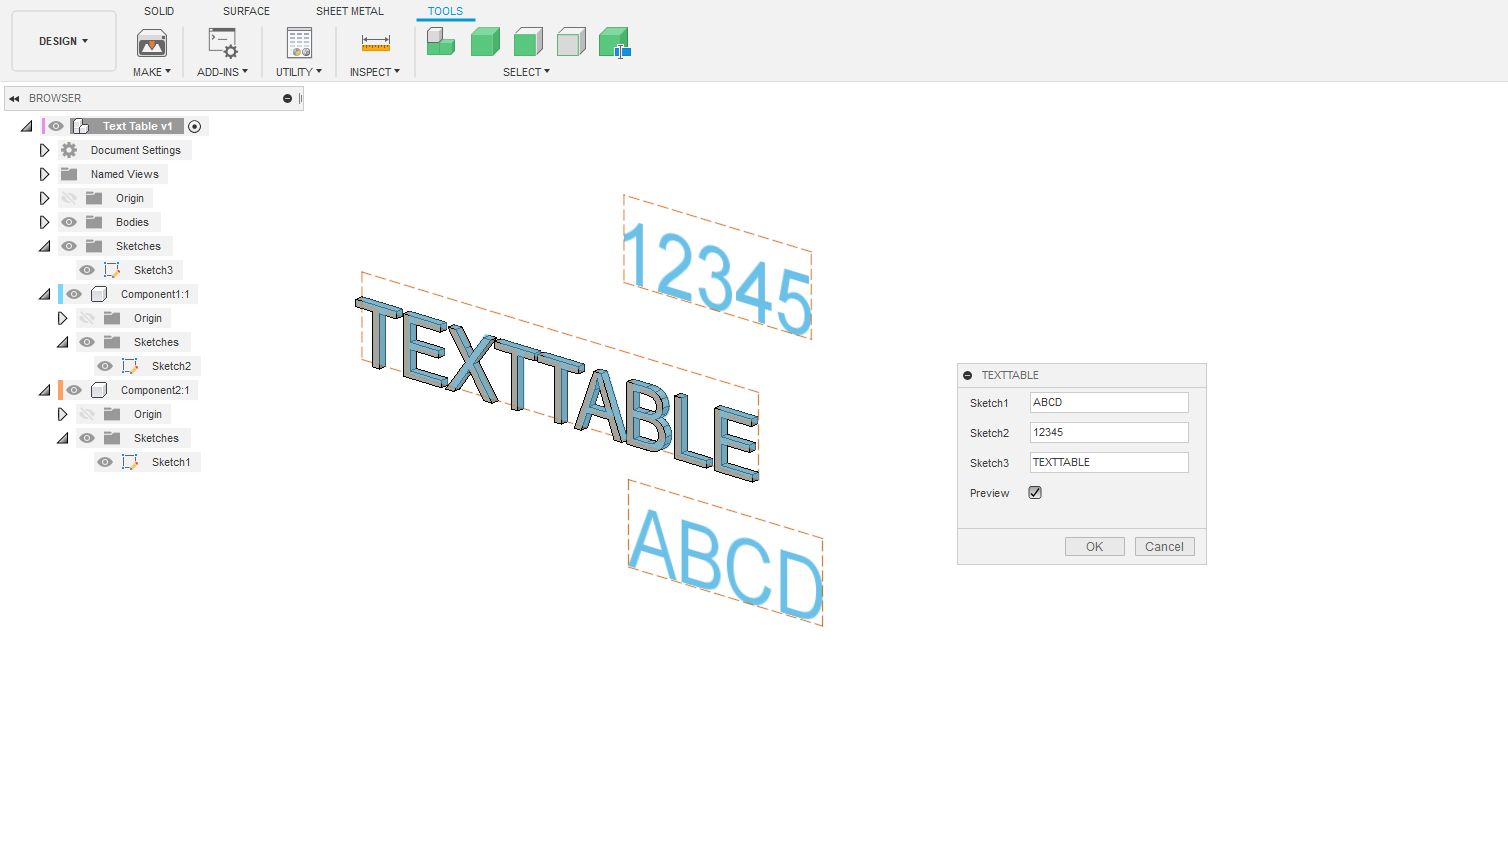Click the Sketch2 text field containing 12345

1108,433
